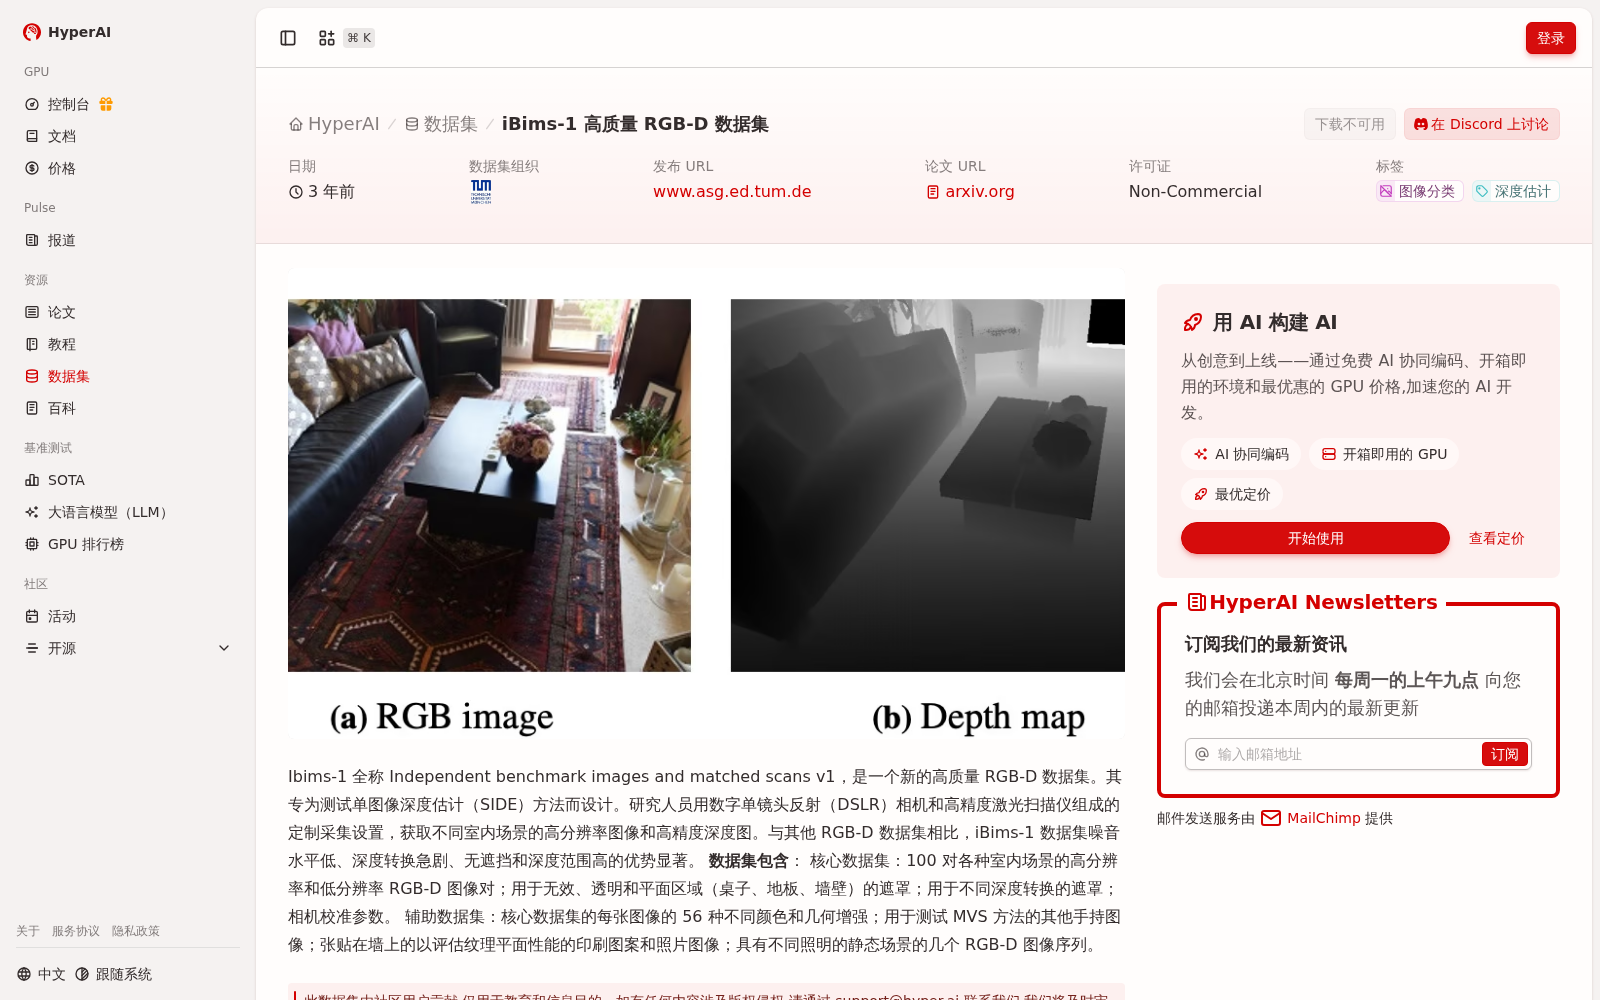Click 订阅 subscribe button
The height and width of the screenshot is (1000, 1600).
coord(1504,754)
